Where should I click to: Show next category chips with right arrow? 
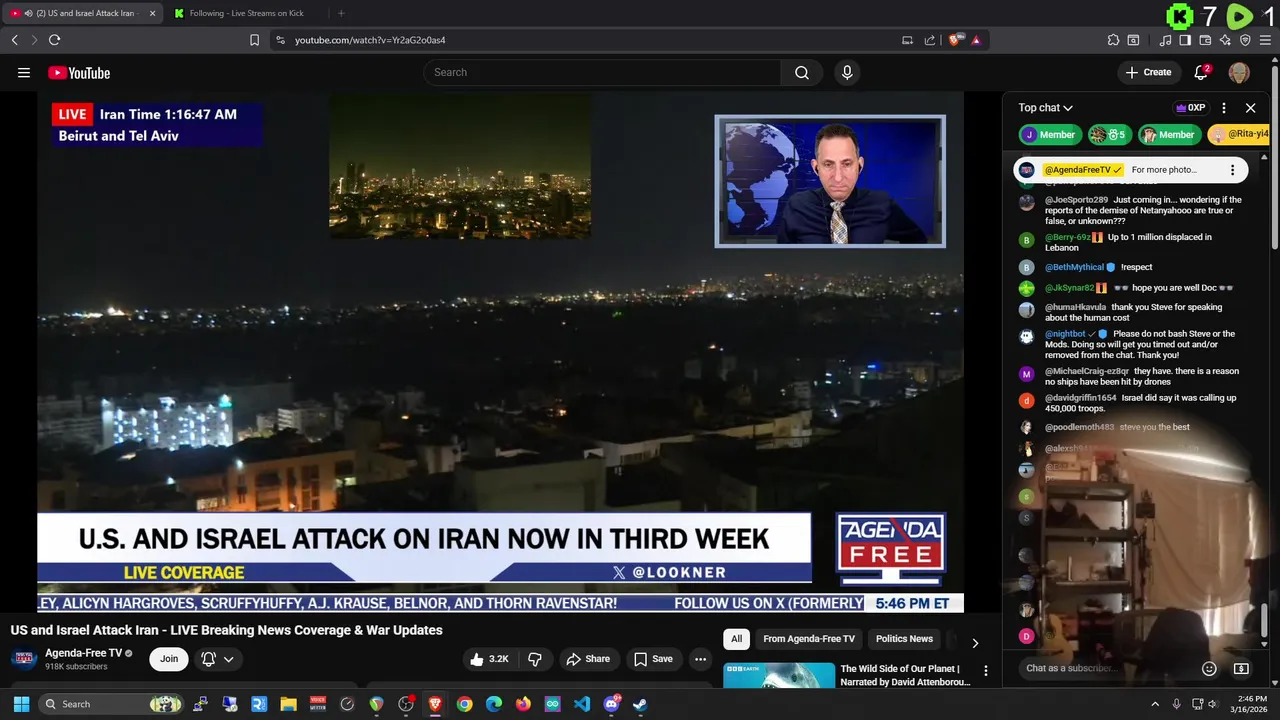[x=975, y=643]
